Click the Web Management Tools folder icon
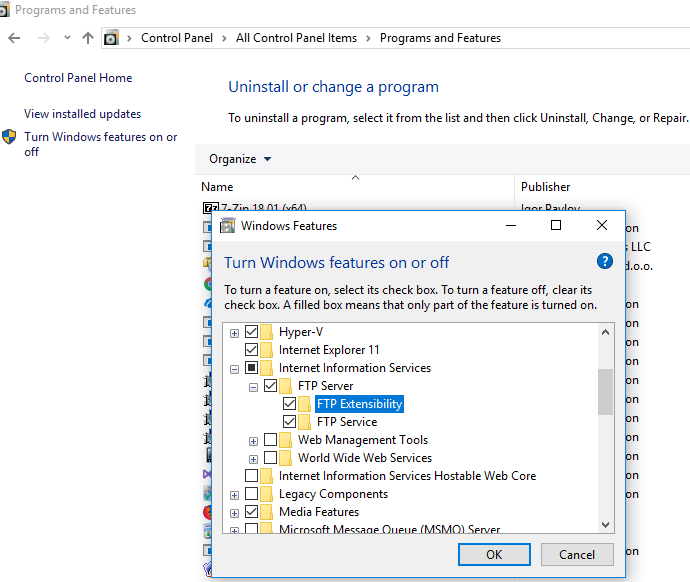This screenshot has width=690, height=582. (x=286, y=440)
